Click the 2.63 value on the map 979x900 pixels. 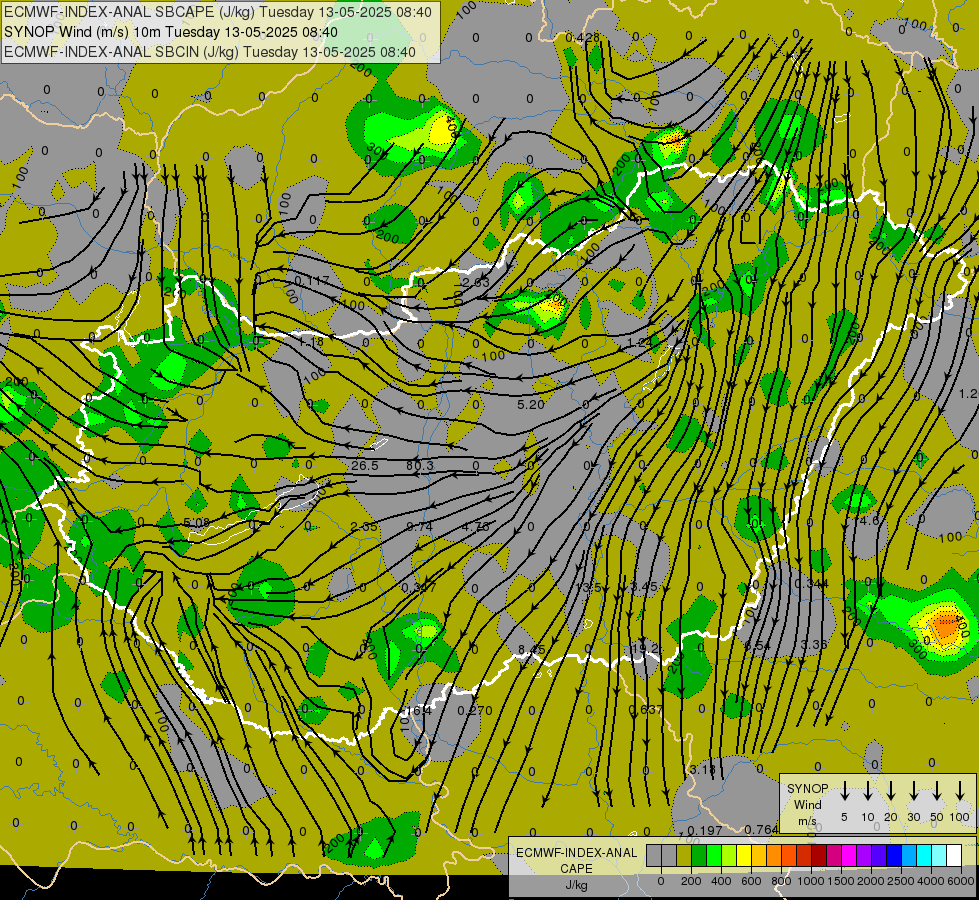point(477,282)
